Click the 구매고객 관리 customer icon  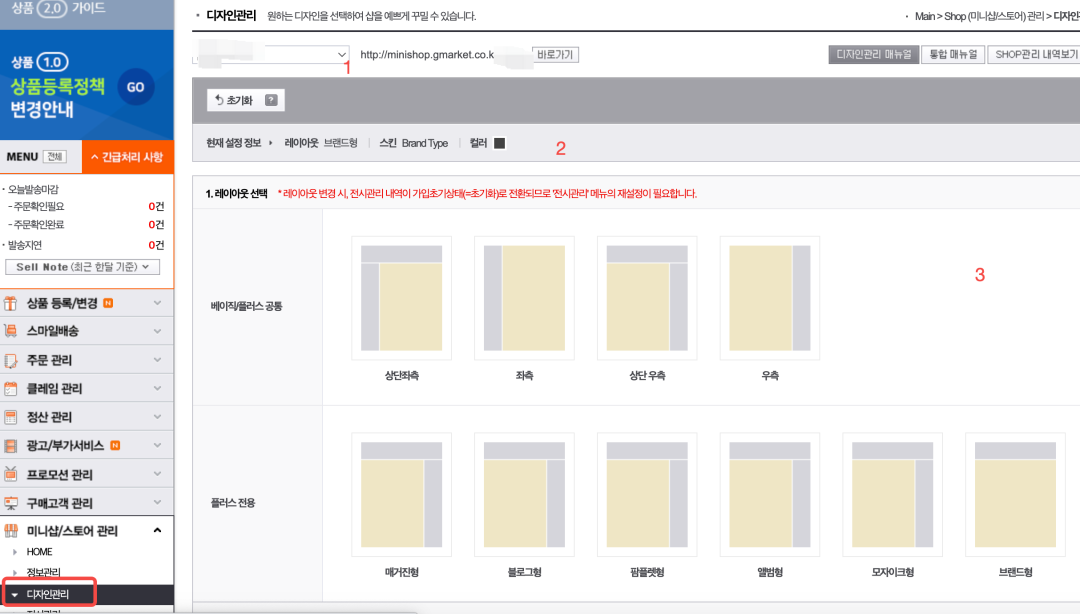tap(13, 501)
